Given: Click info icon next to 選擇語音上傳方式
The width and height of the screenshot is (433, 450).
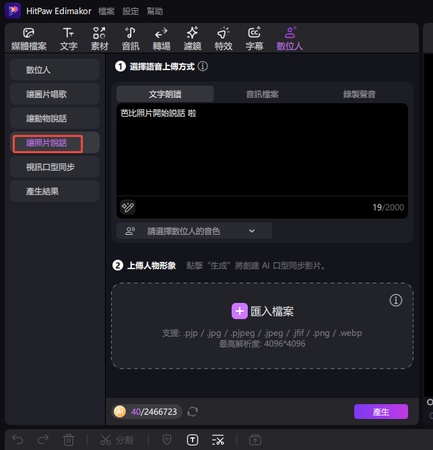Looking at the screenshot, I should tap(203, 66).
